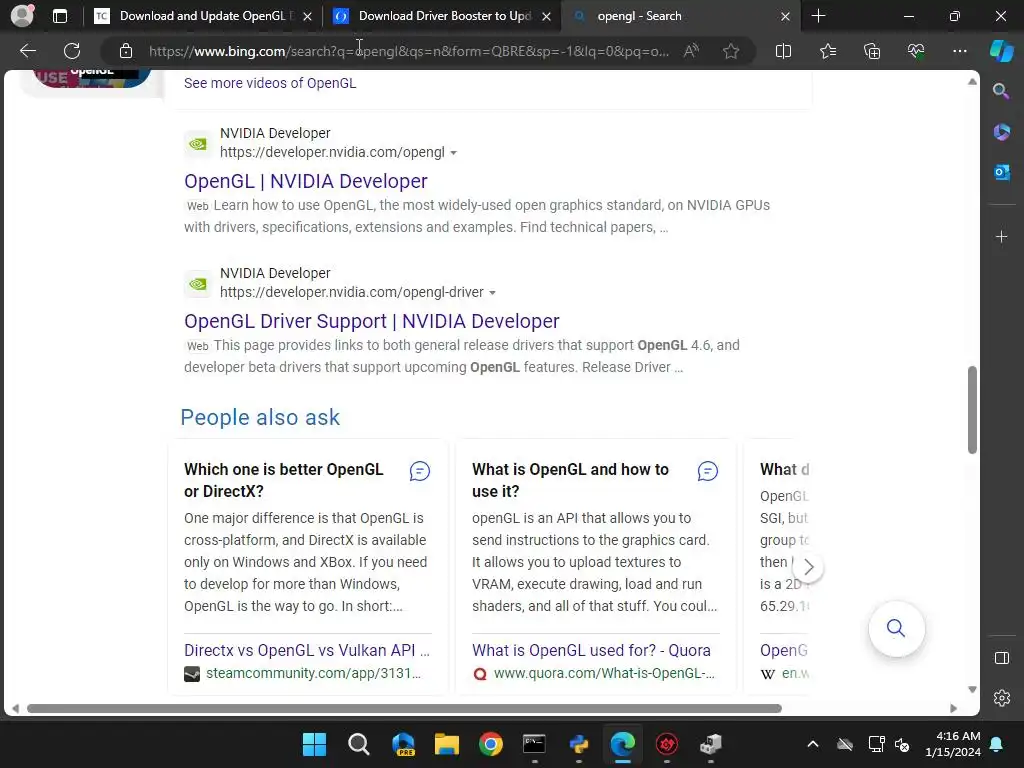Open the sidebar Search icon
The image size is (1024, 768).
pyautogui.click(x=1001, y=91)
